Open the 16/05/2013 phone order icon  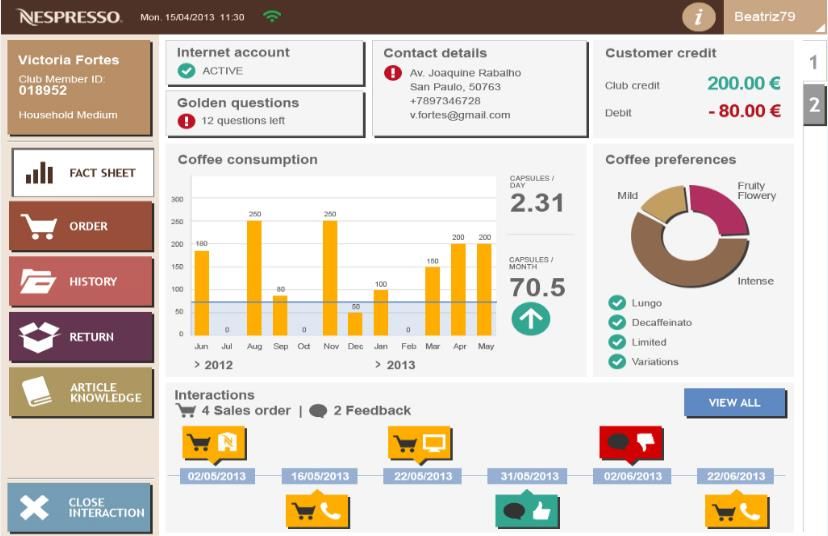coord(317,509)
